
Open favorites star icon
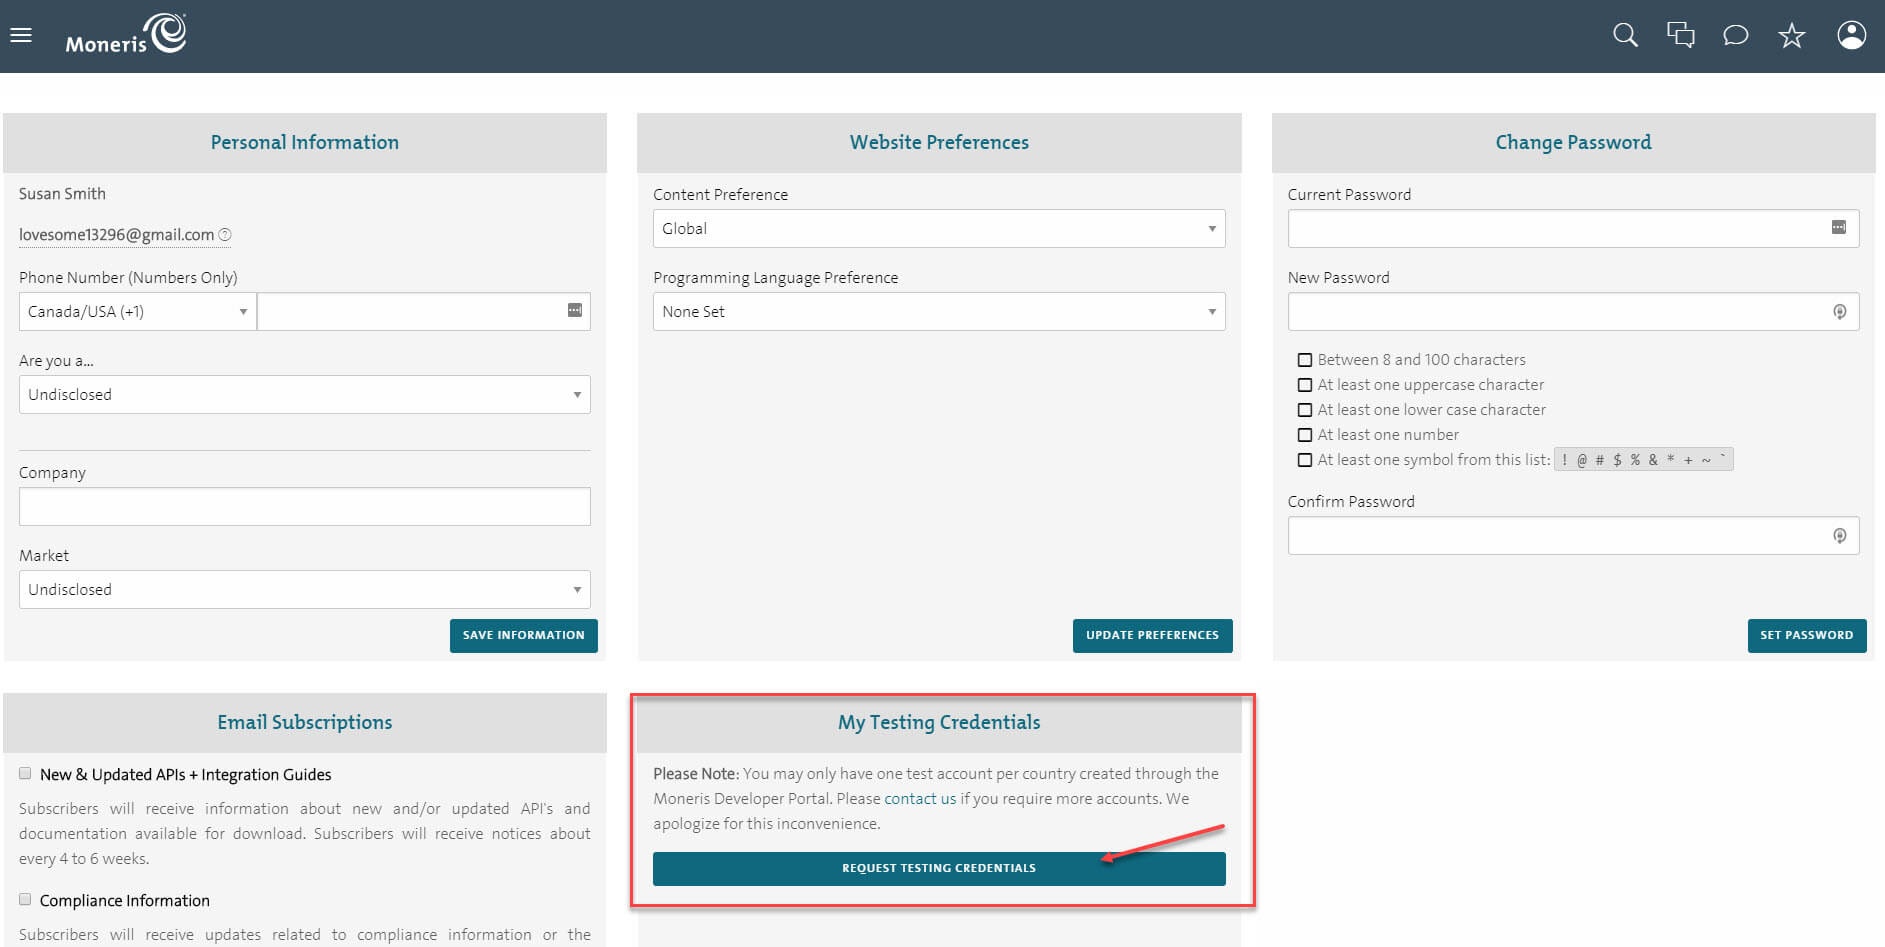pyautogui.click(x=1791, y=37)
